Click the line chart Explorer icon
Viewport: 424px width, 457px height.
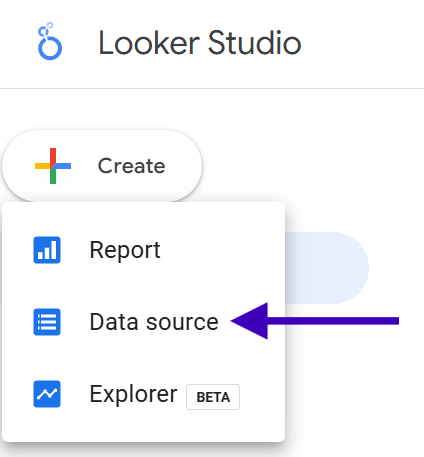pyautogui.click(x=47, y=394)
